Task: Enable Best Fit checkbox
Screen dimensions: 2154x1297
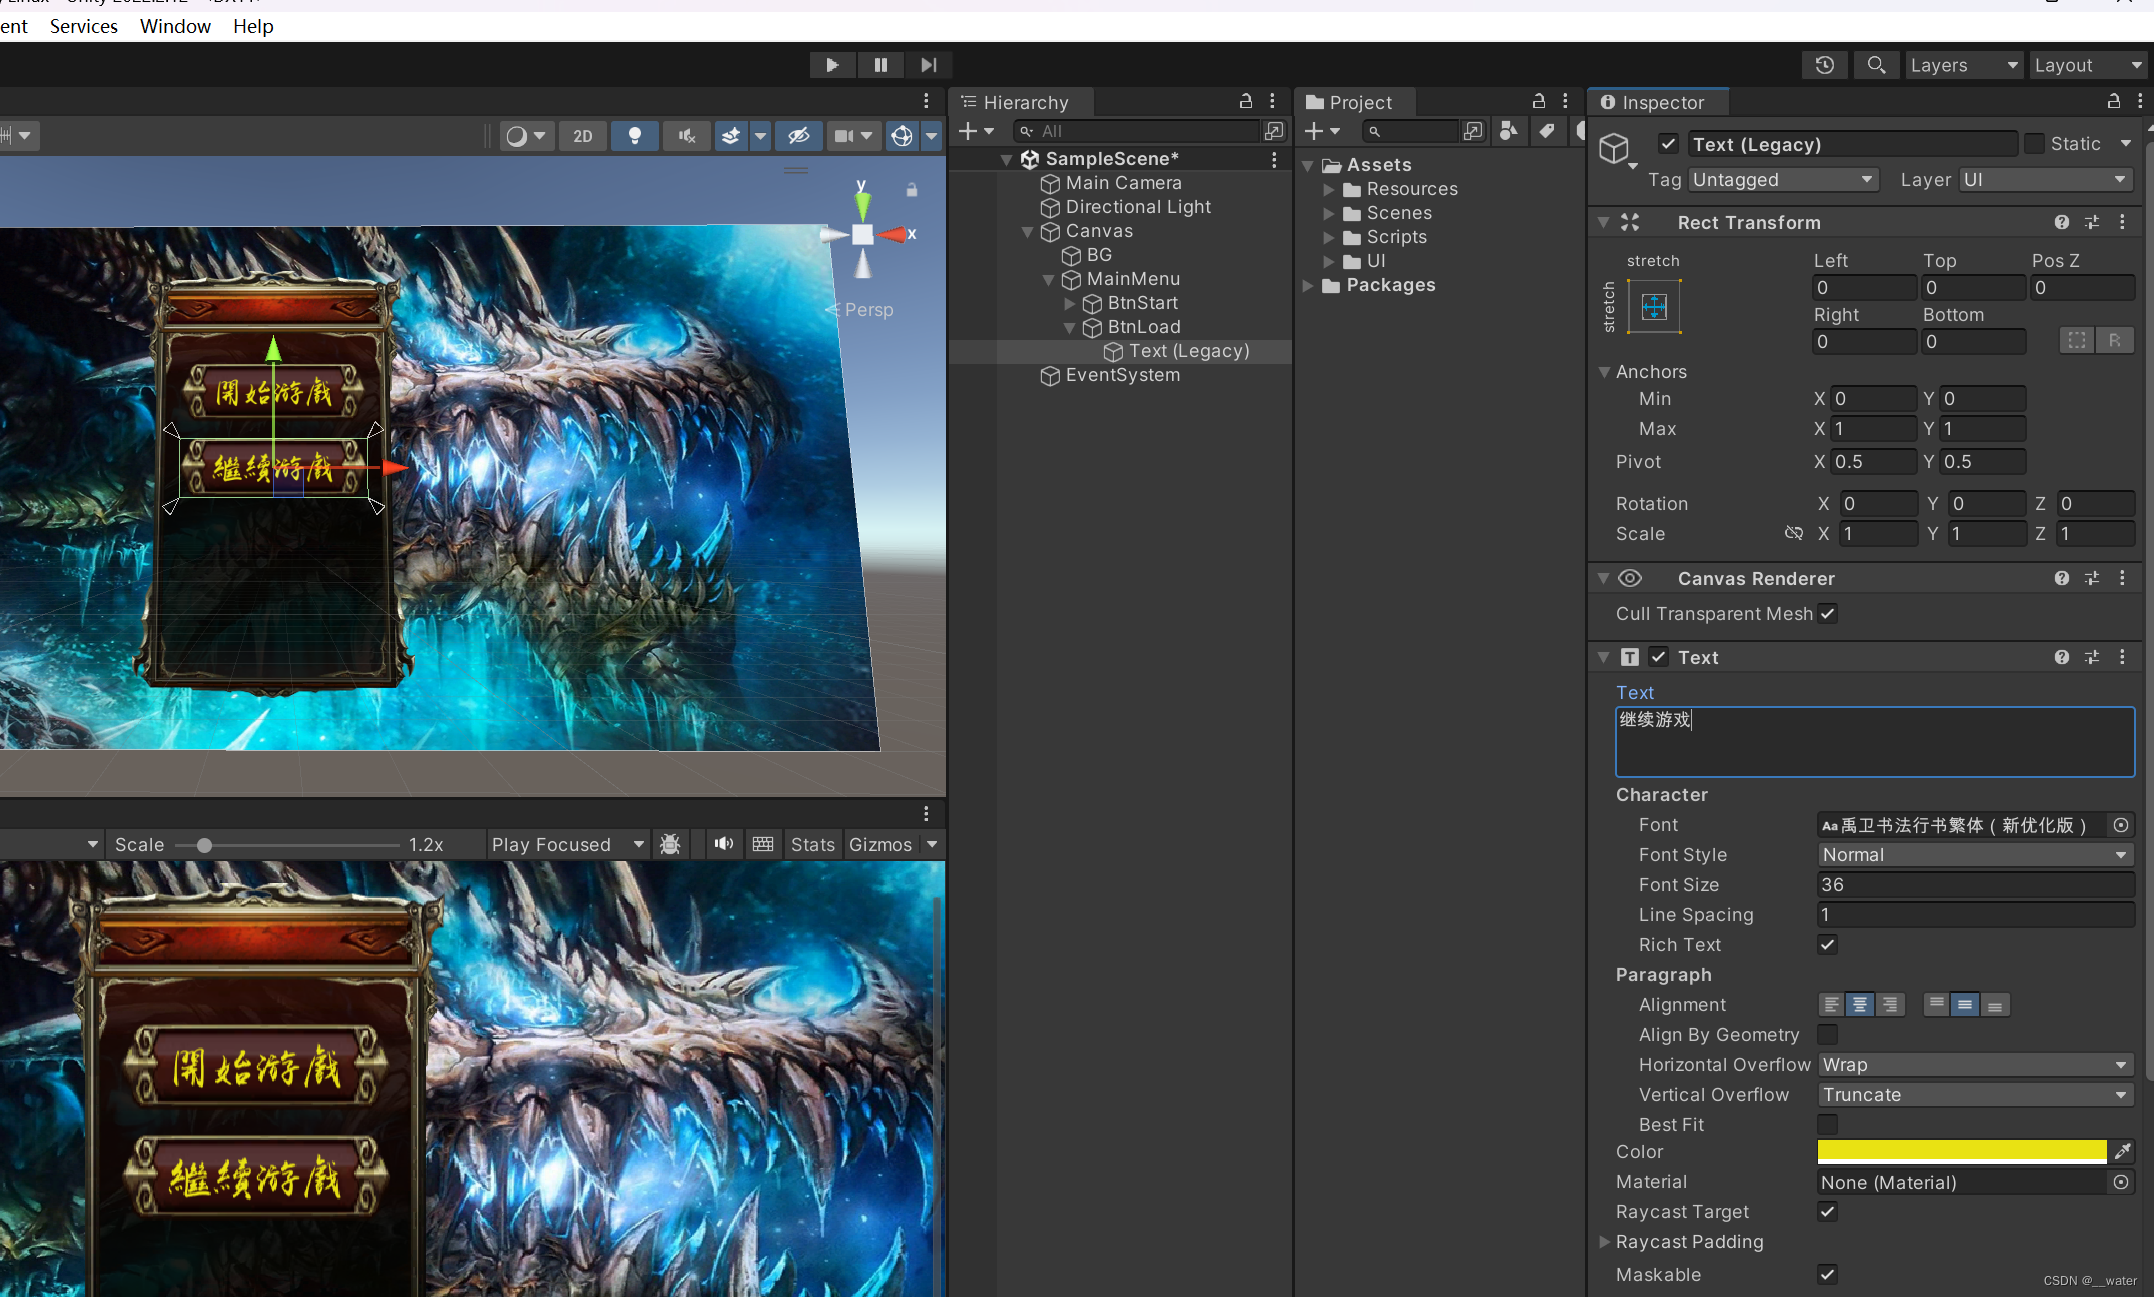Action: [x=1828, y=1124]
